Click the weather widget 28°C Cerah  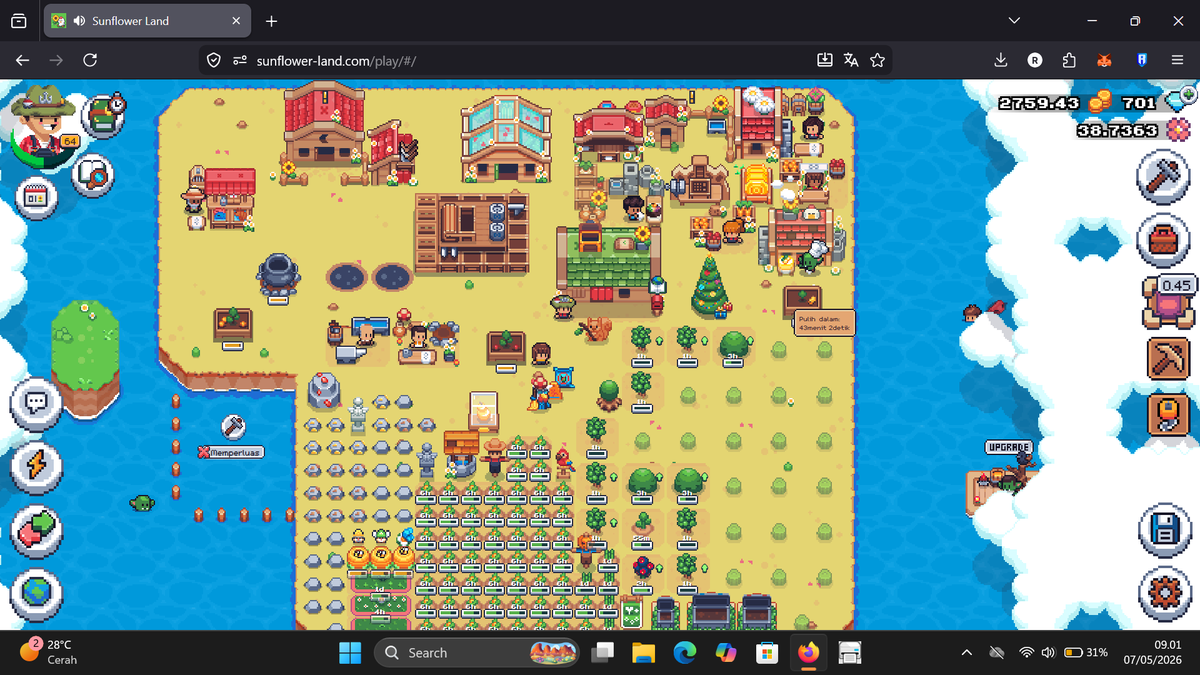click(x=50, y=652)
